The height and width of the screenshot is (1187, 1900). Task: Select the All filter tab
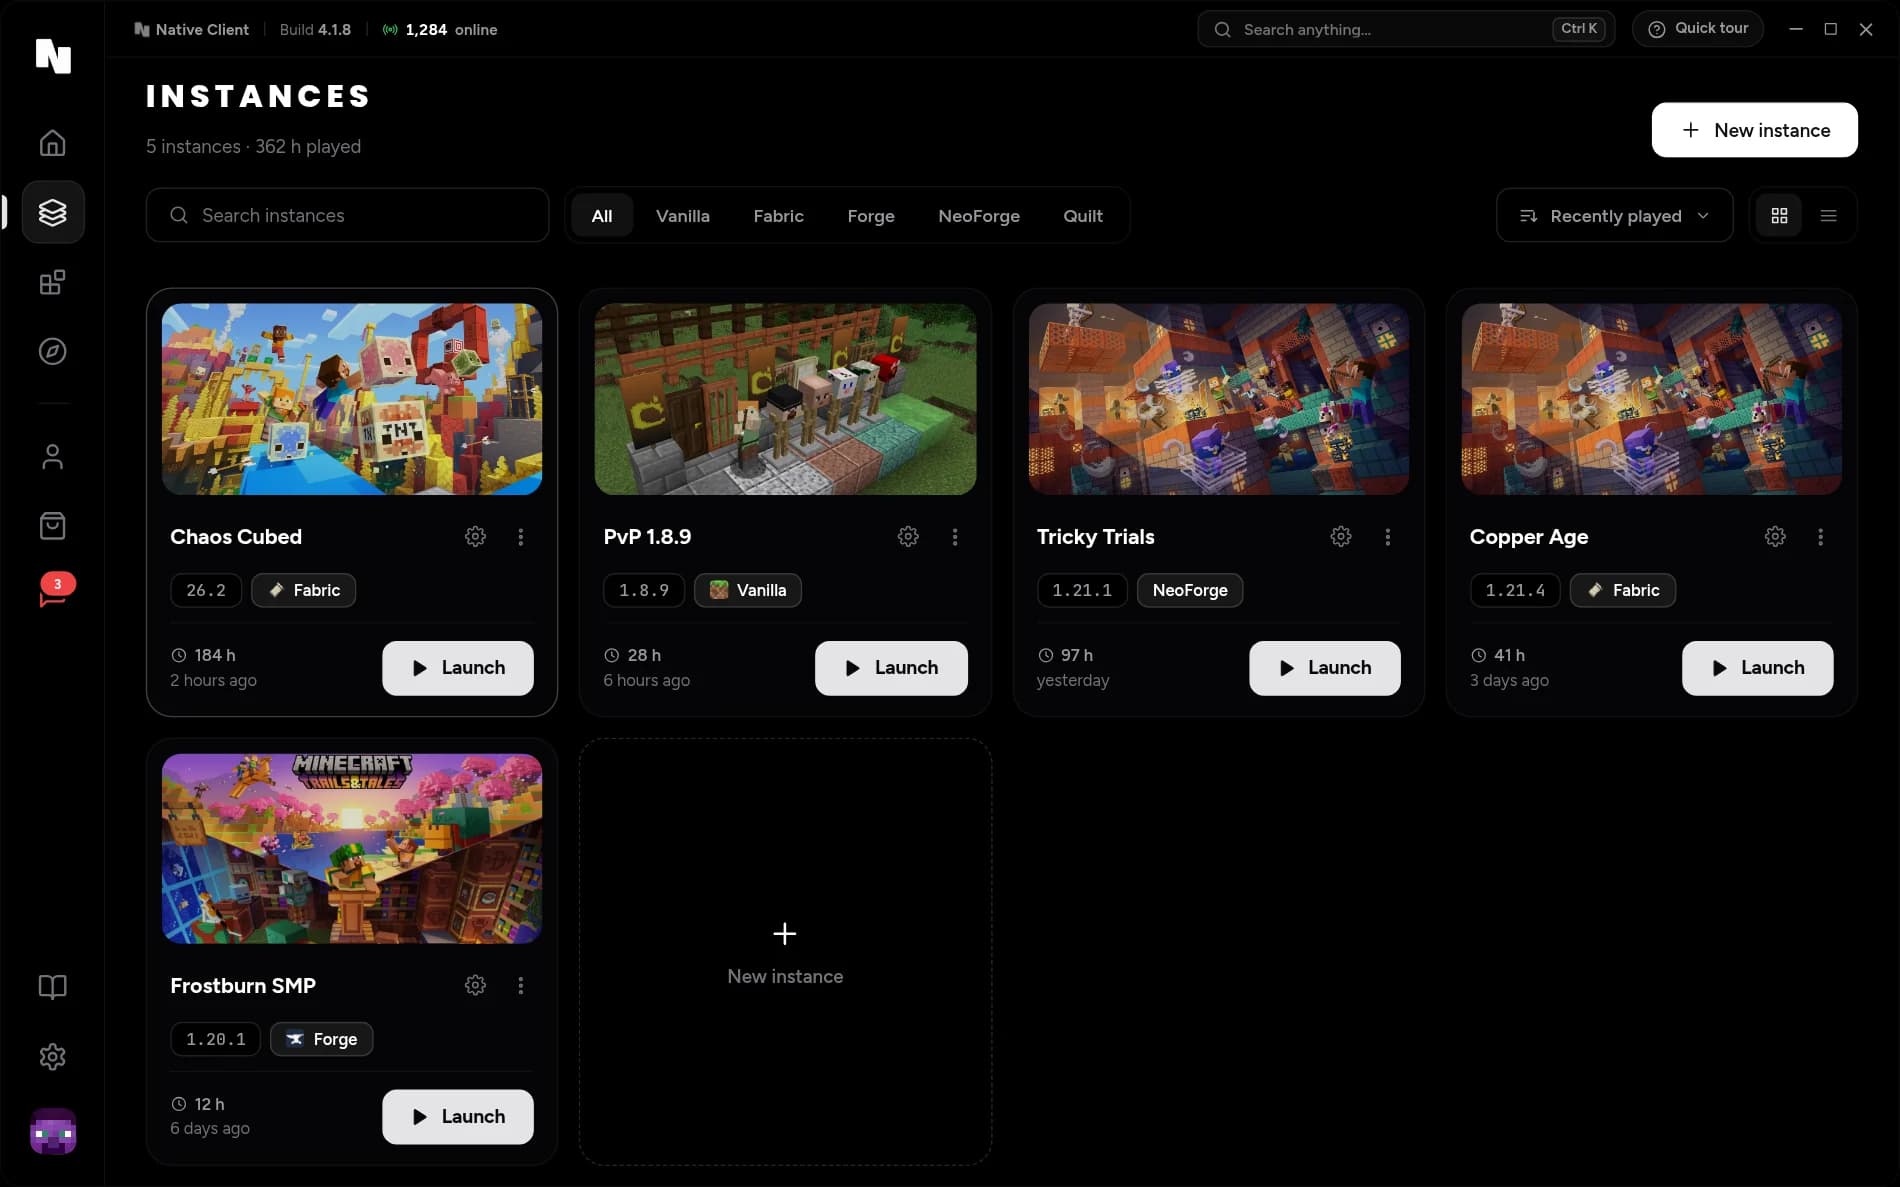(x=602, y=216)
